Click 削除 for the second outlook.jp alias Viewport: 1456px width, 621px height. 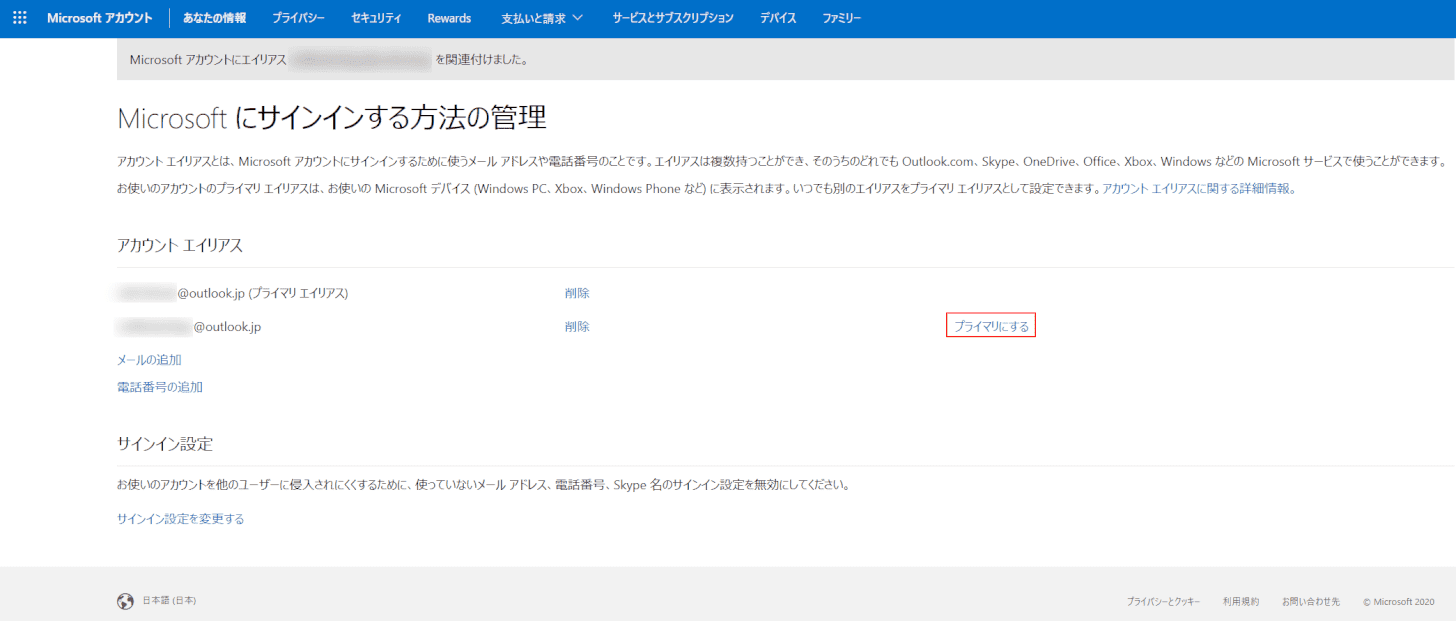click(577, 326)
